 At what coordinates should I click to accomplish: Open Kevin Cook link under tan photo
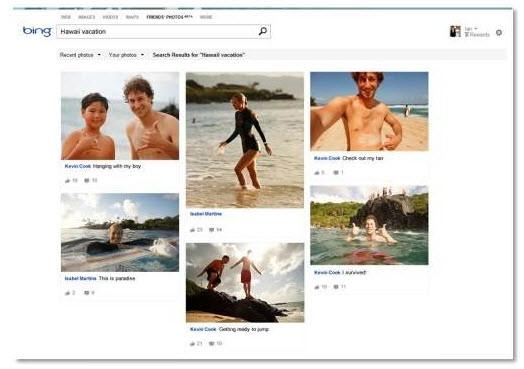327,158
